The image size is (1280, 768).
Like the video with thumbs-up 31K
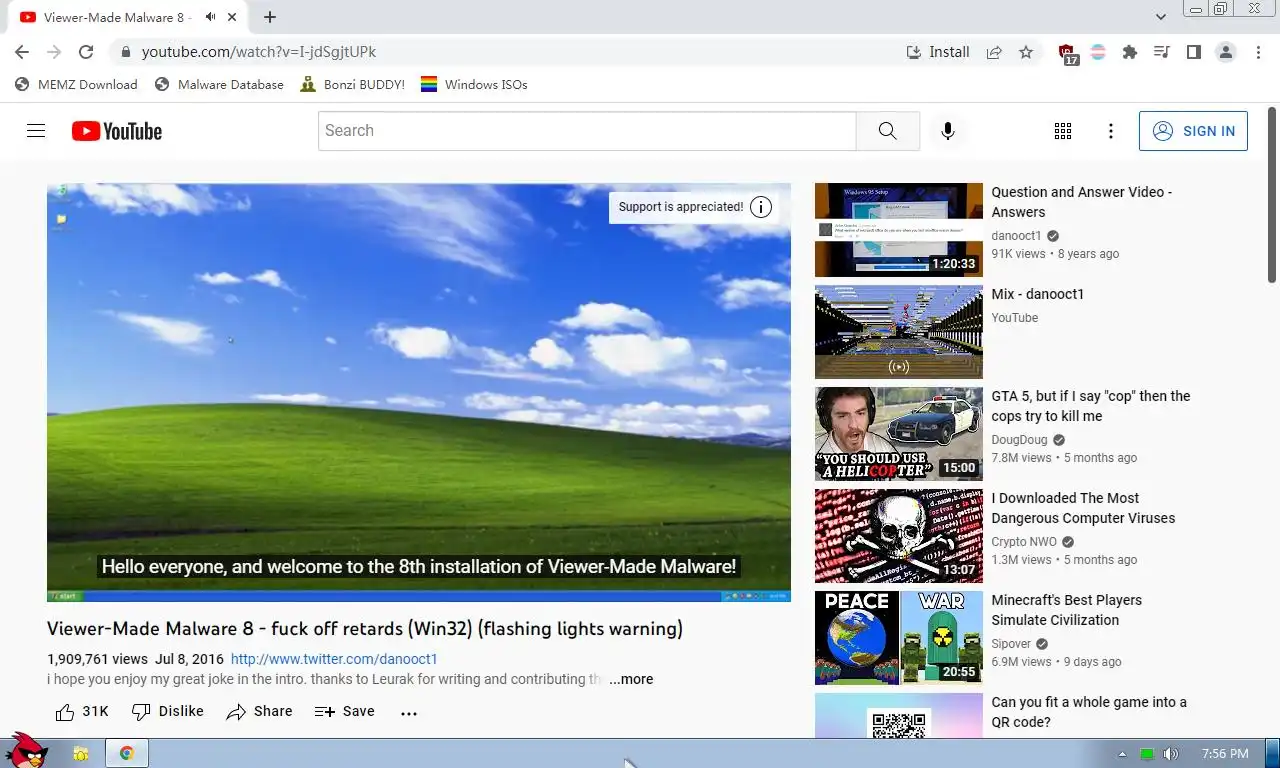coord(82,712)
